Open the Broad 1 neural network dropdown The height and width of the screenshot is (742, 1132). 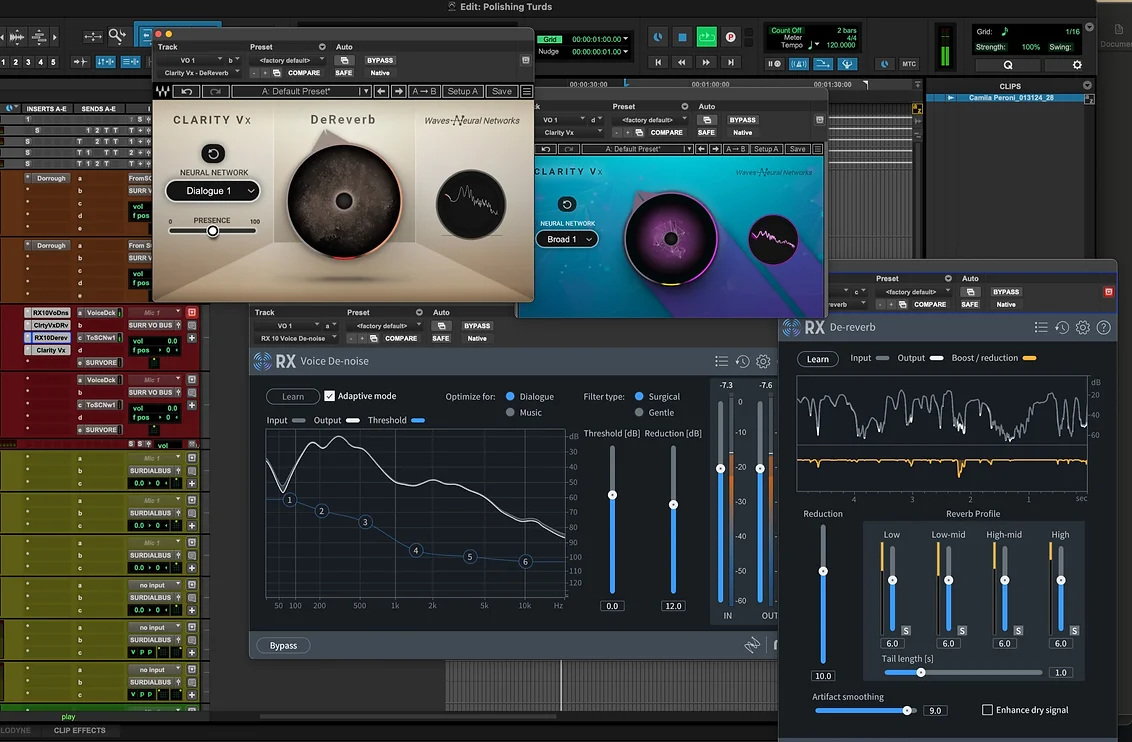pos(567,239)
